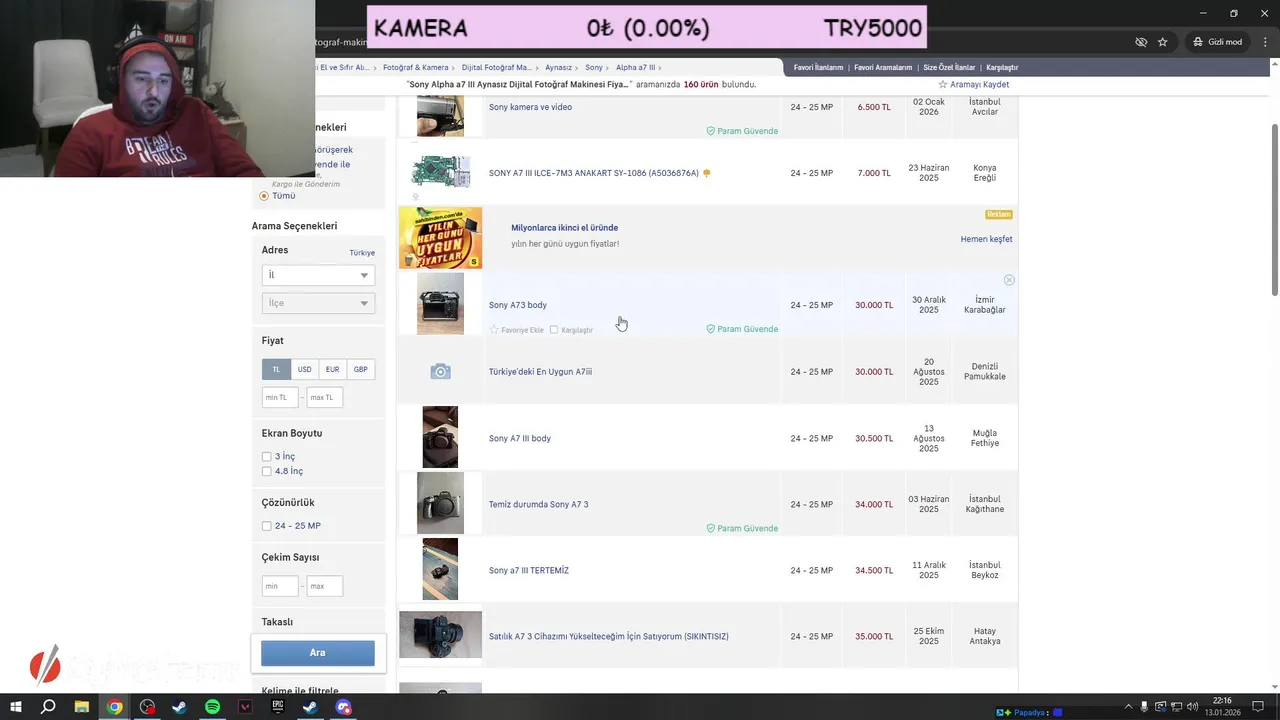Open the Windows Start menu
The height and width of the screenshot is (720, 1280).
pyautogui.click(x=16, y=707)
